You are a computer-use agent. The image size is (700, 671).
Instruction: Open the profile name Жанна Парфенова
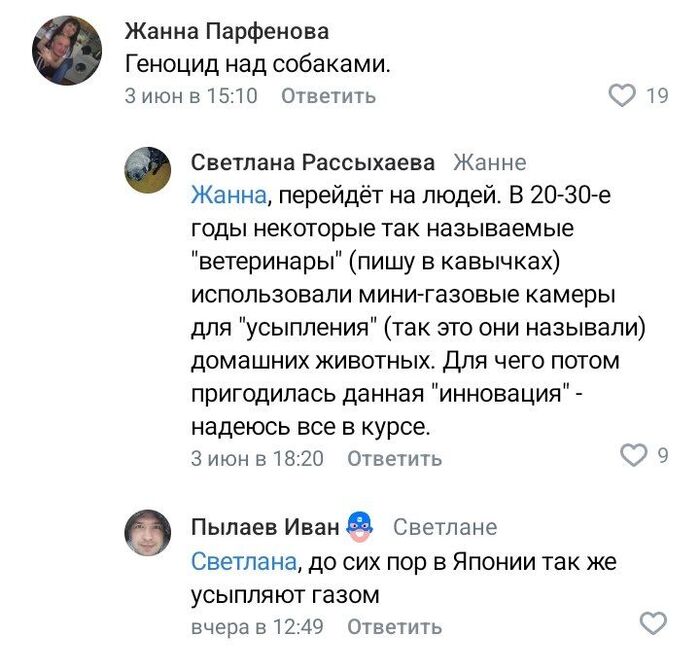coord(227,32)
